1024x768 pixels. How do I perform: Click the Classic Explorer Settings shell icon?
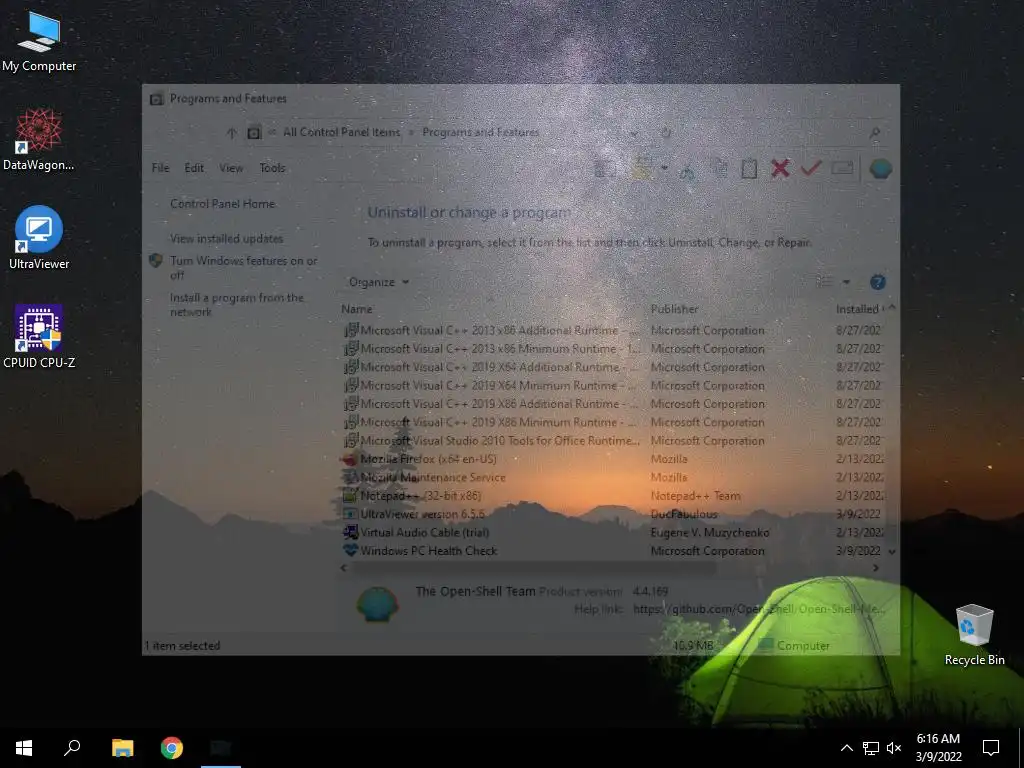[880, 168]
